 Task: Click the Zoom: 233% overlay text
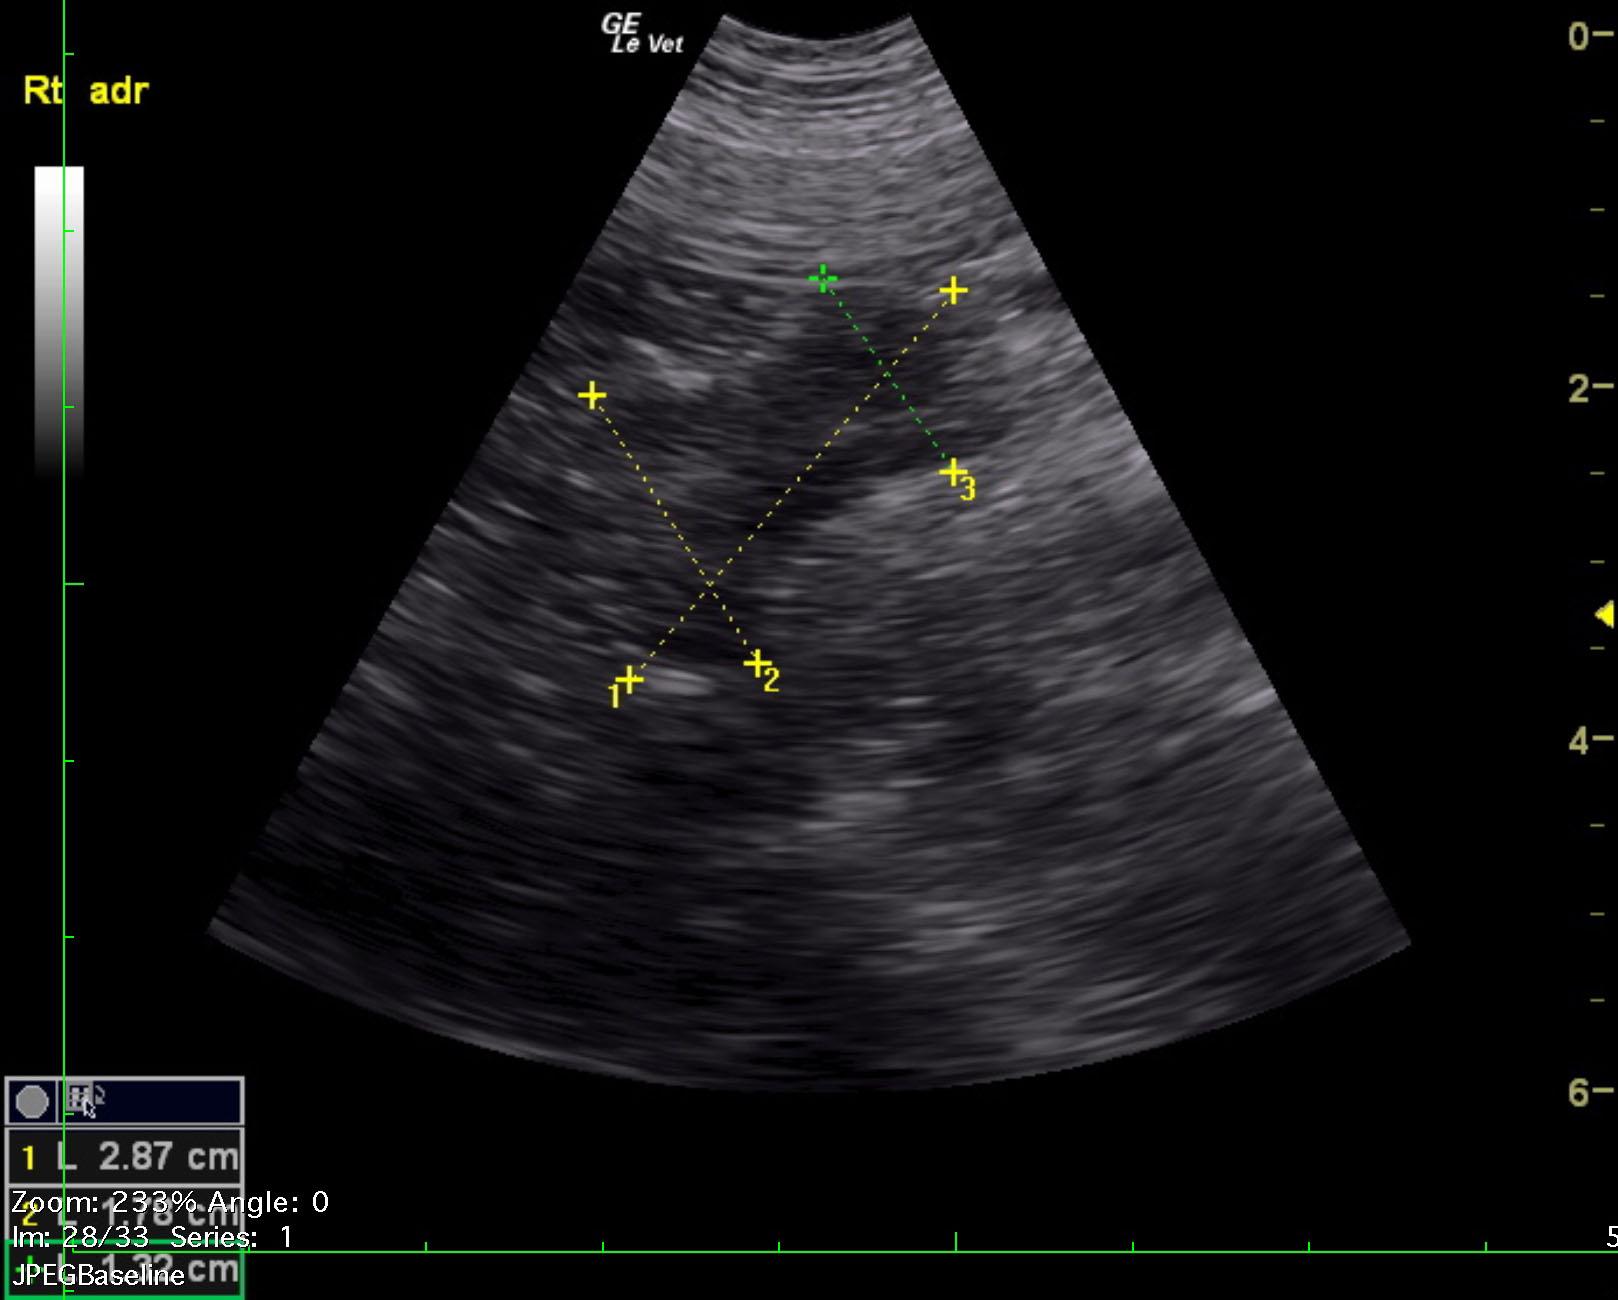coord(112,1201)
